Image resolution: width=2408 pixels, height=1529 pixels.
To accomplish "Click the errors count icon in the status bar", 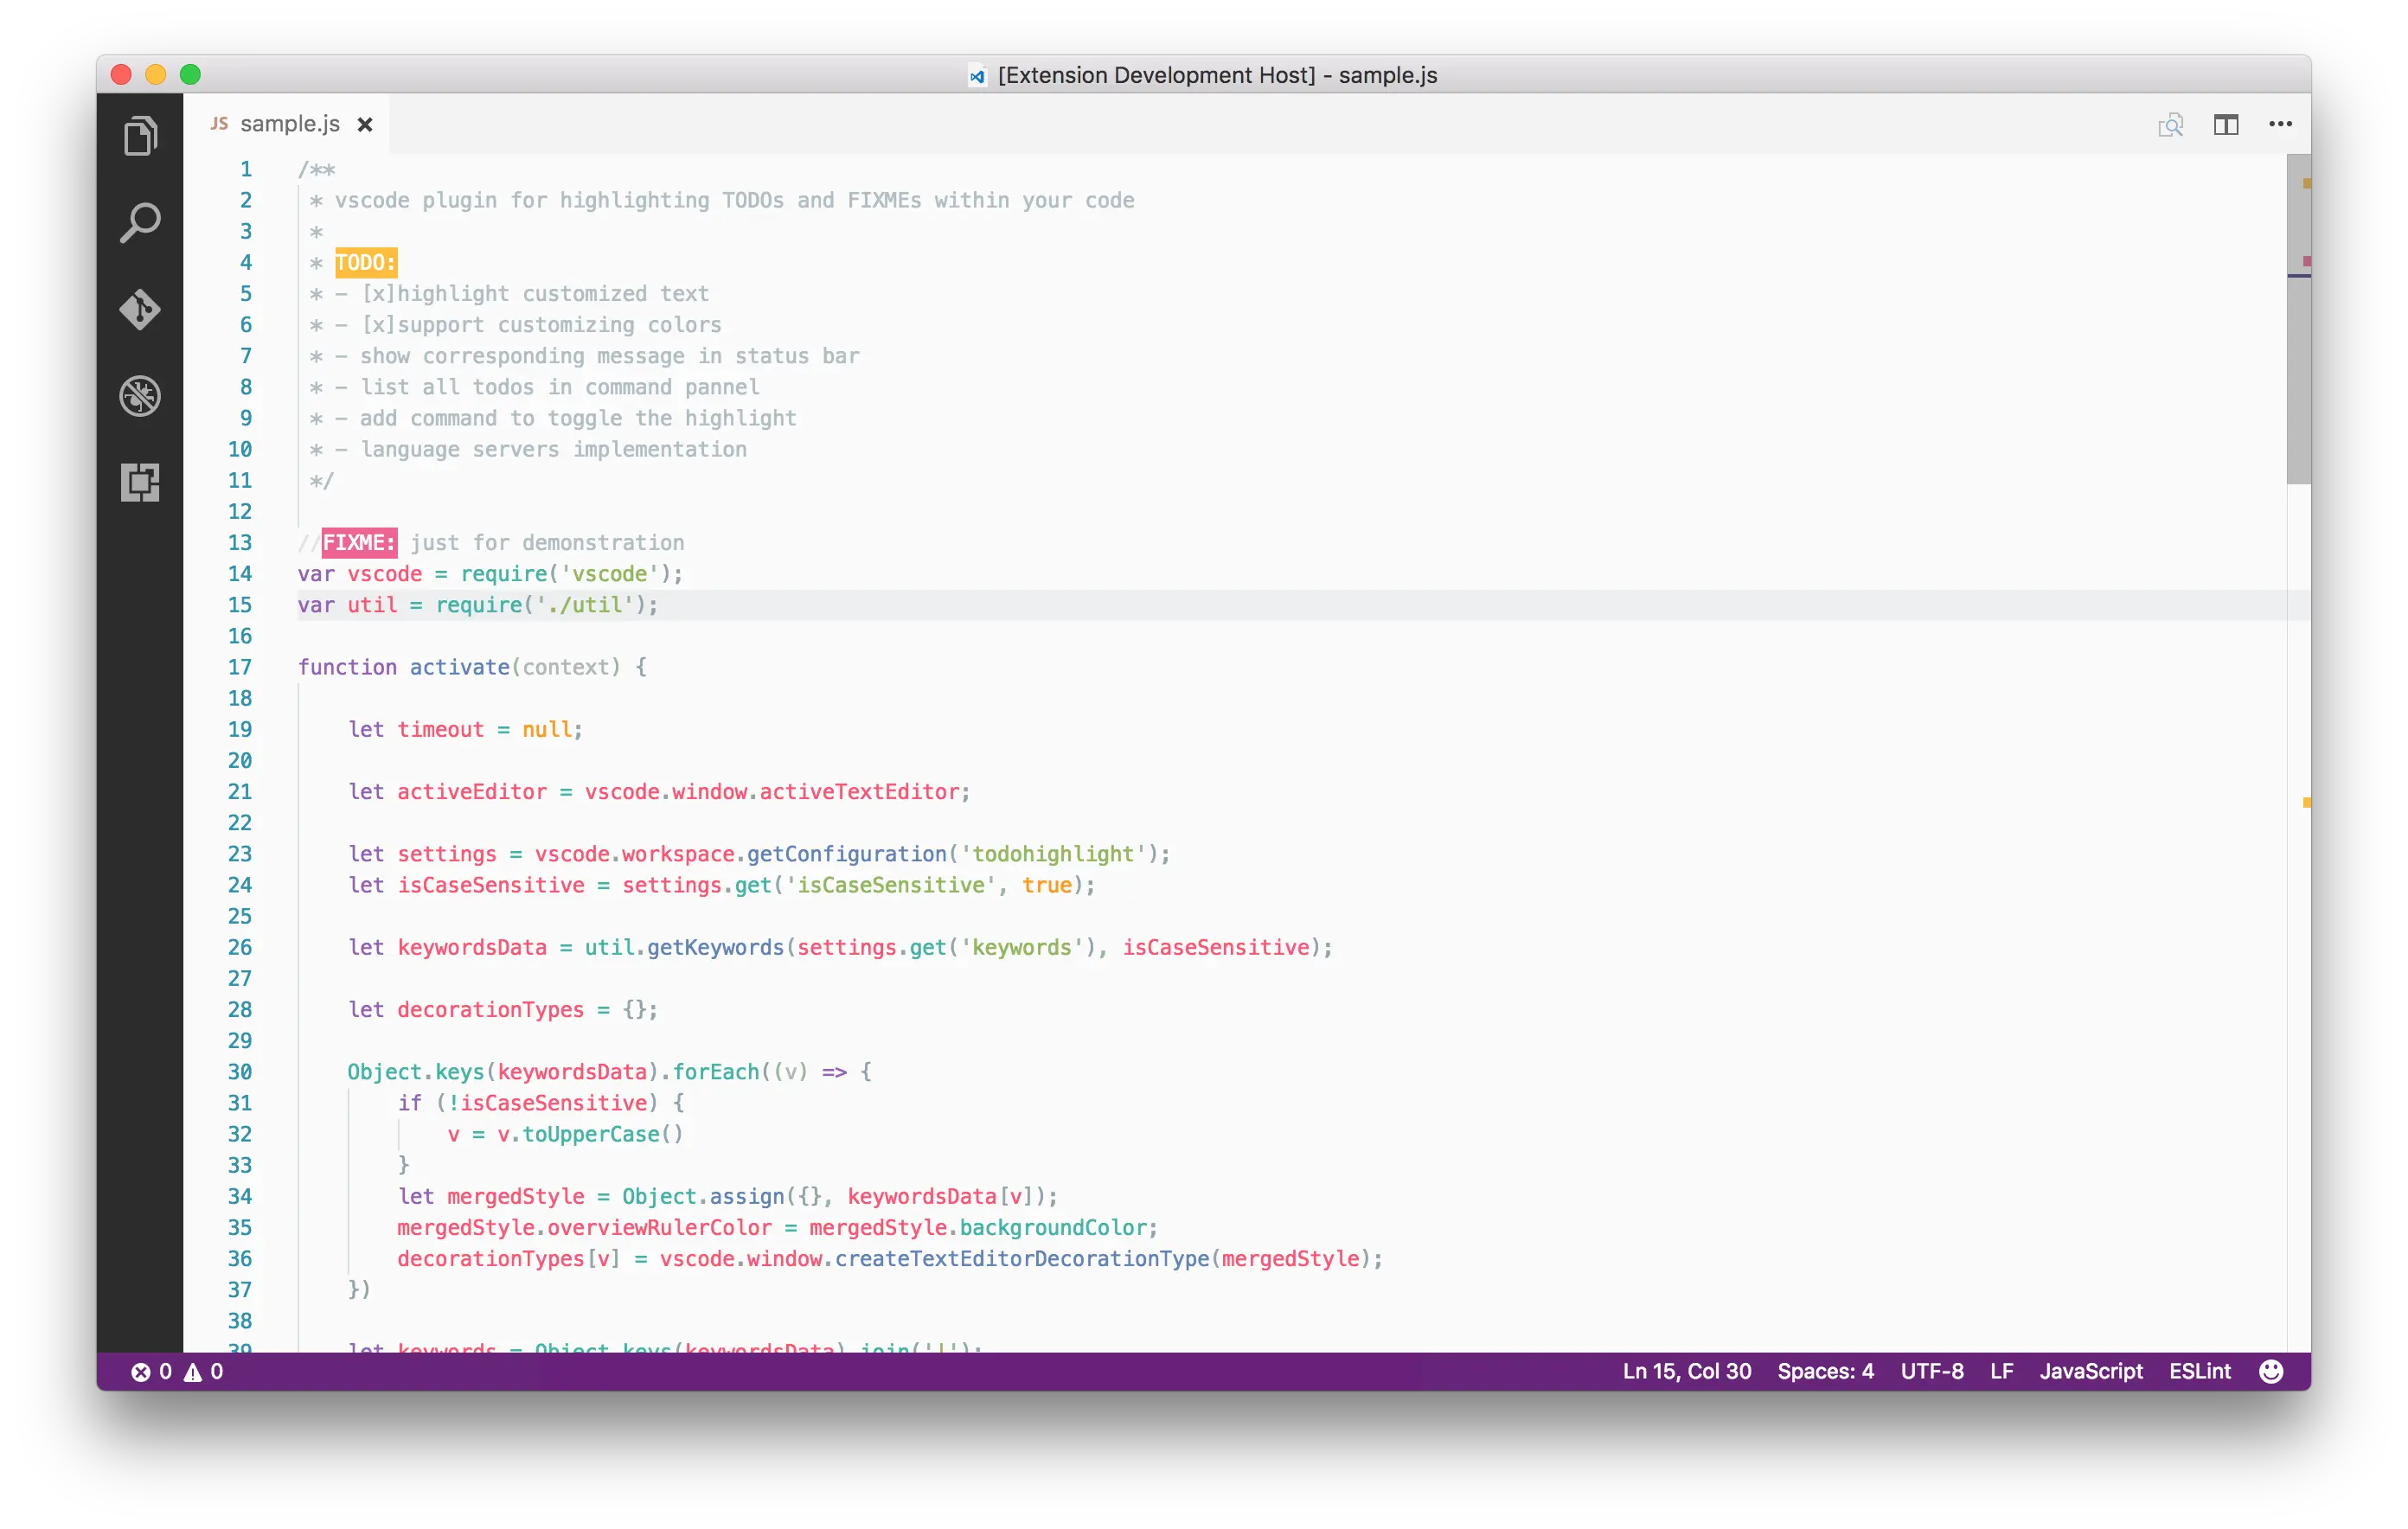I will (x=142, y=1372).
